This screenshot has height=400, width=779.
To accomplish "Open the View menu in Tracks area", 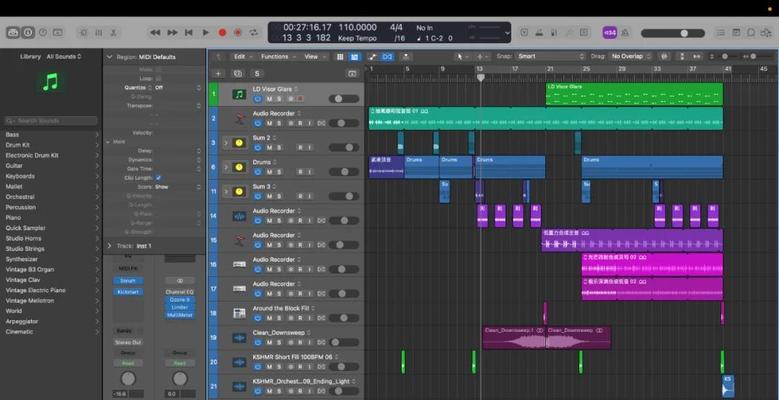I will pyautogui.click(x=314, y=57).
